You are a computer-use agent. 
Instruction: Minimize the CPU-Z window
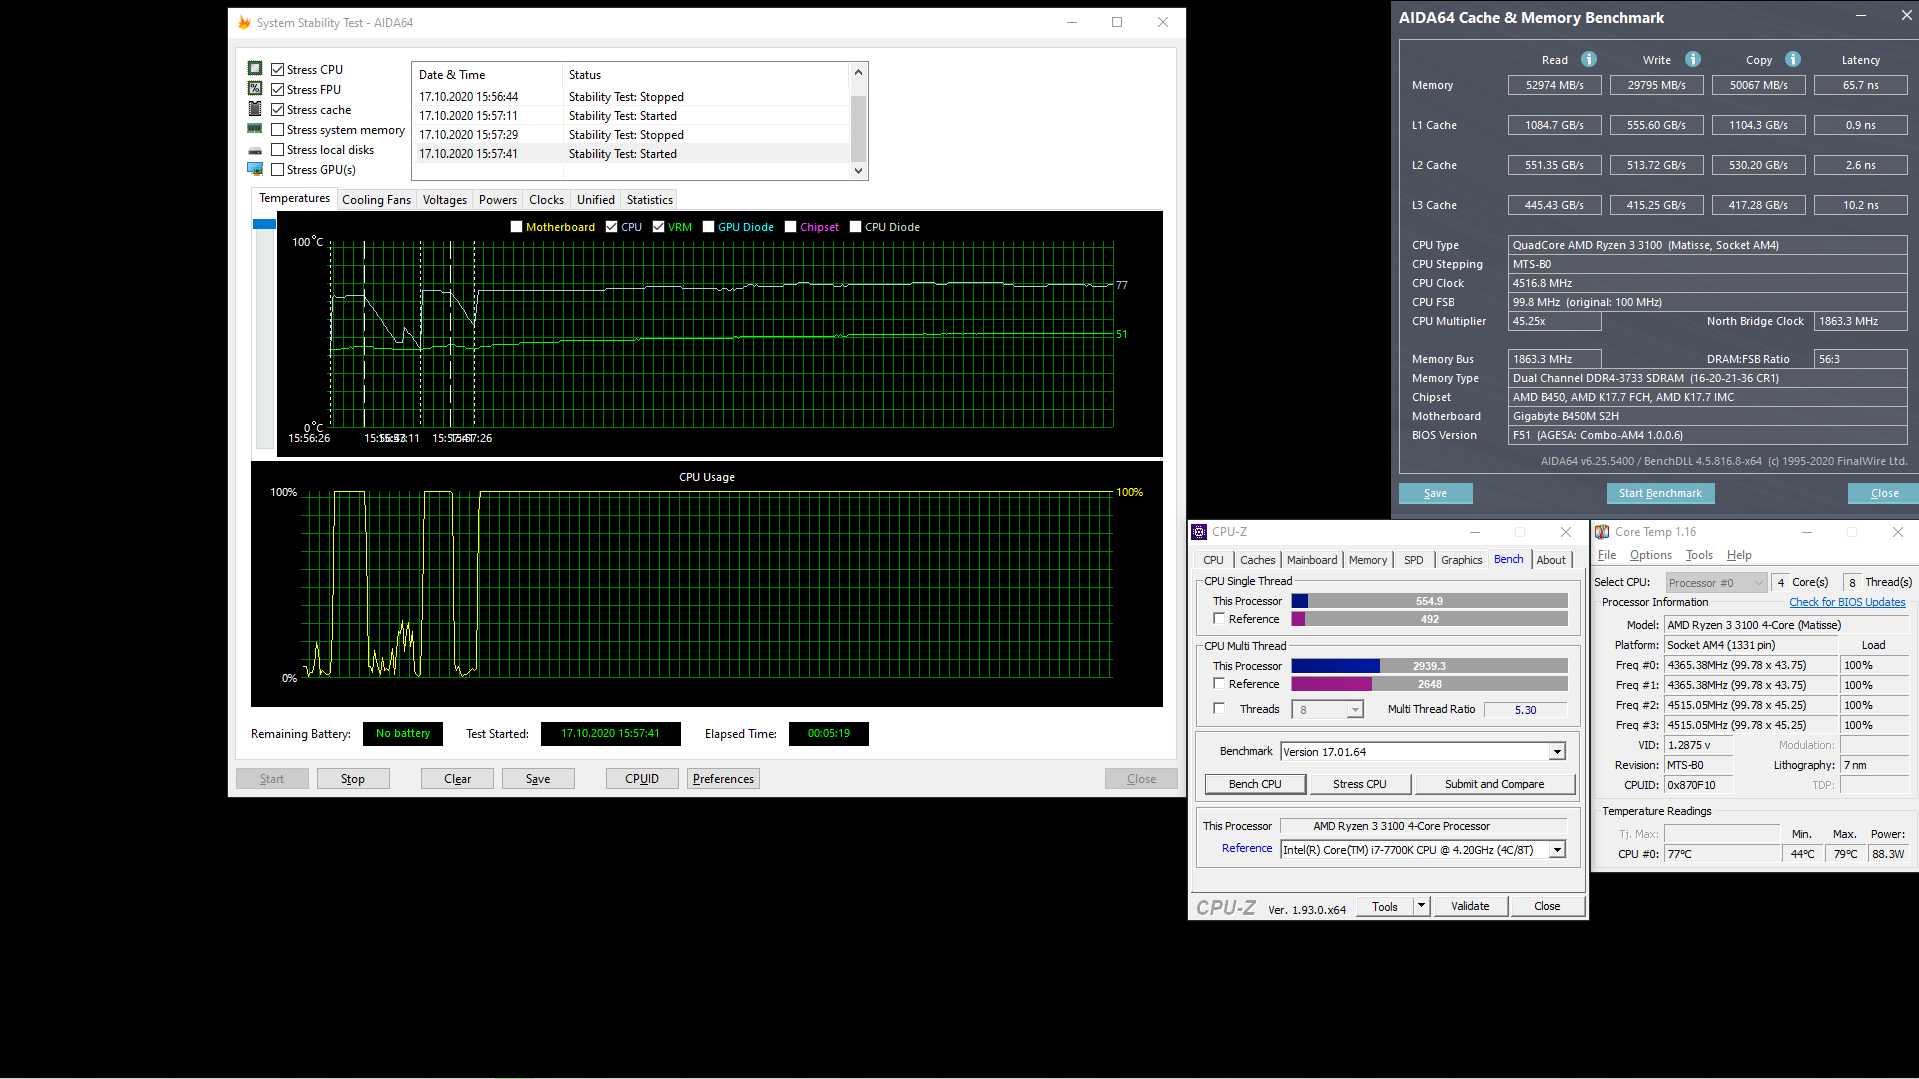coord(1474,532)
